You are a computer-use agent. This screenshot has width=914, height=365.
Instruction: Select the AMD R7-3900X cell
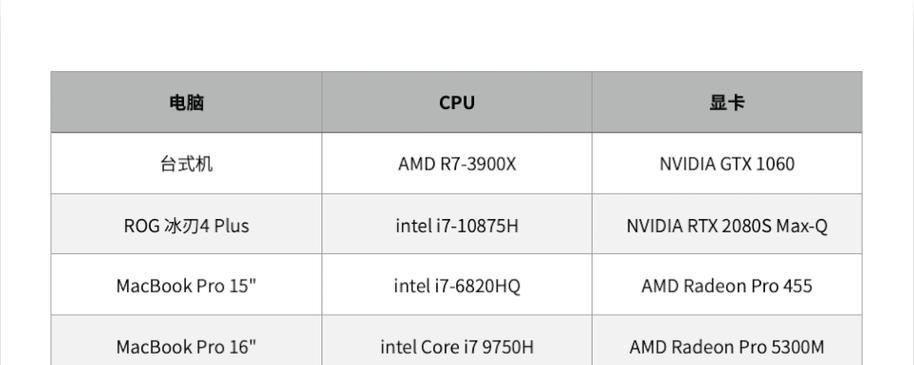[457, 163]
